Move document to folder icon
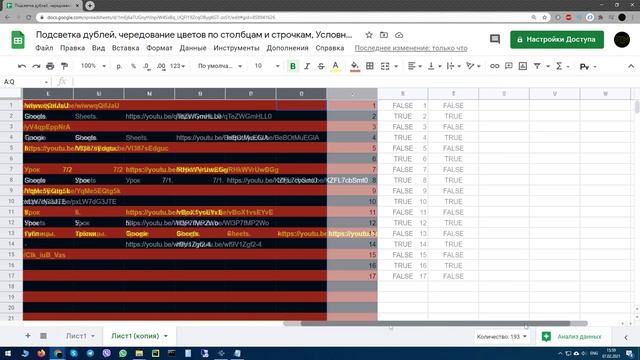 coord(384,35)
